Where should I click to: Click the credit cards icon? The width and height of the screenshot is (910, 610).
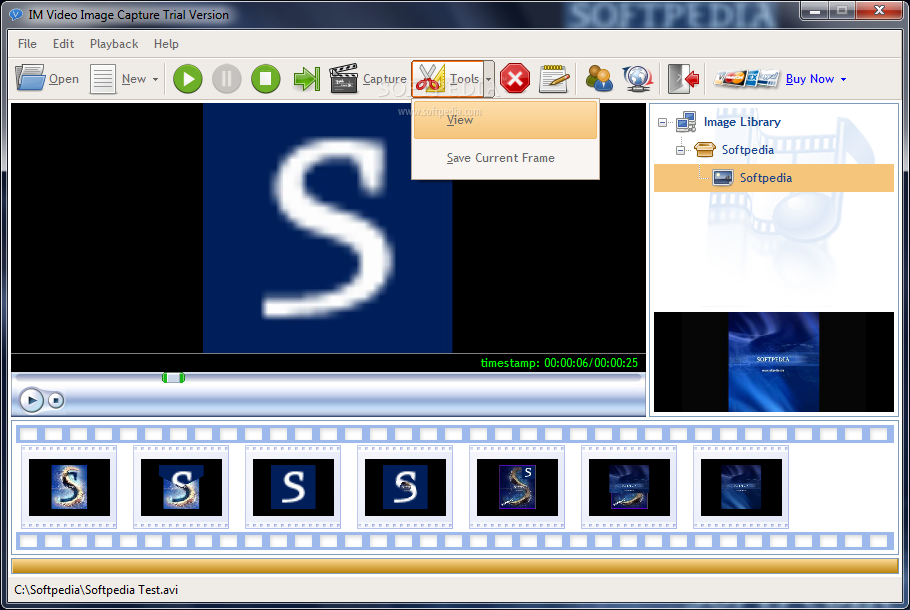click(746, 78)
